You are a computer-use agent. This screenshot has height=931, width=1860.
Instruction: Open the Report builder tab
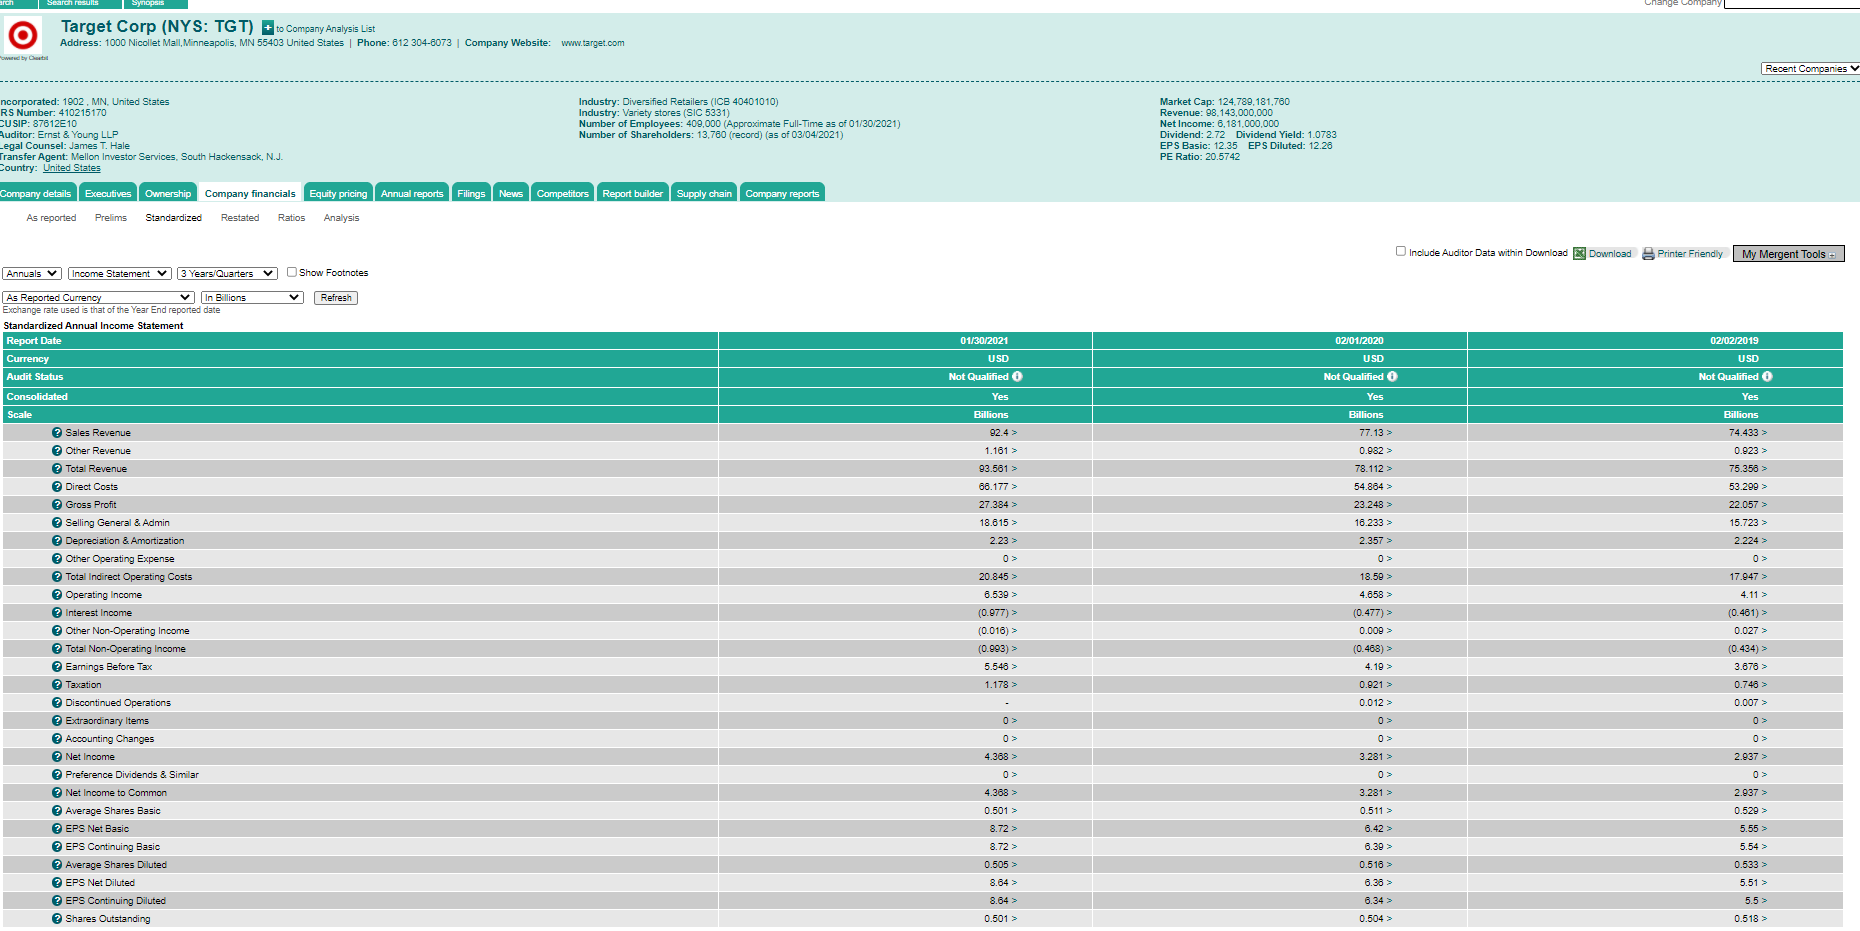pos(633,193)
